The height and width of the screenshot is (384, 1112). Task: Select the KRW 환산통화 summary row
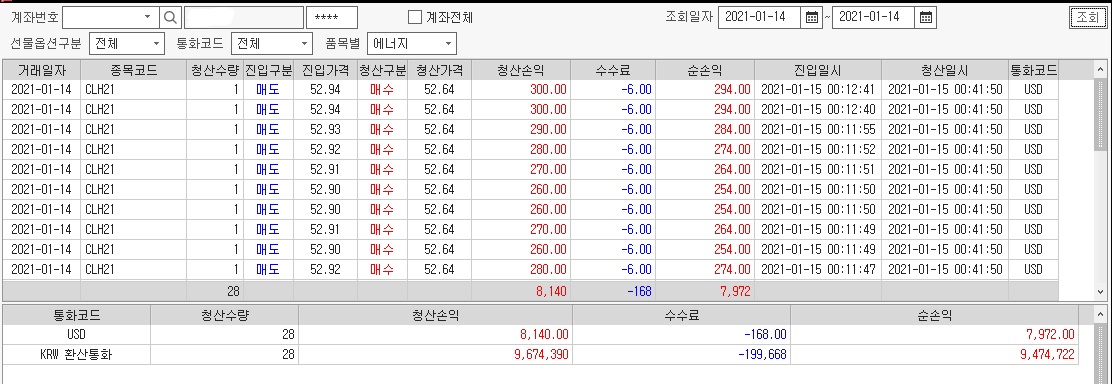(540, 355)
